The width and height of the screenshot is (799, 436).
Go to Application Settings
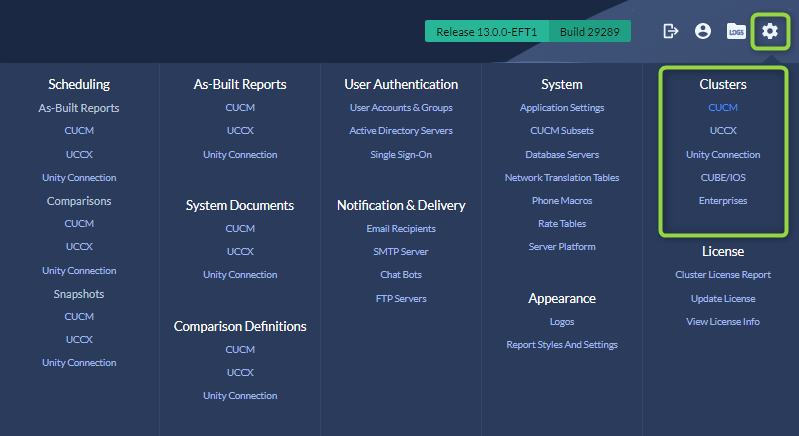click(x=562, y=107)
